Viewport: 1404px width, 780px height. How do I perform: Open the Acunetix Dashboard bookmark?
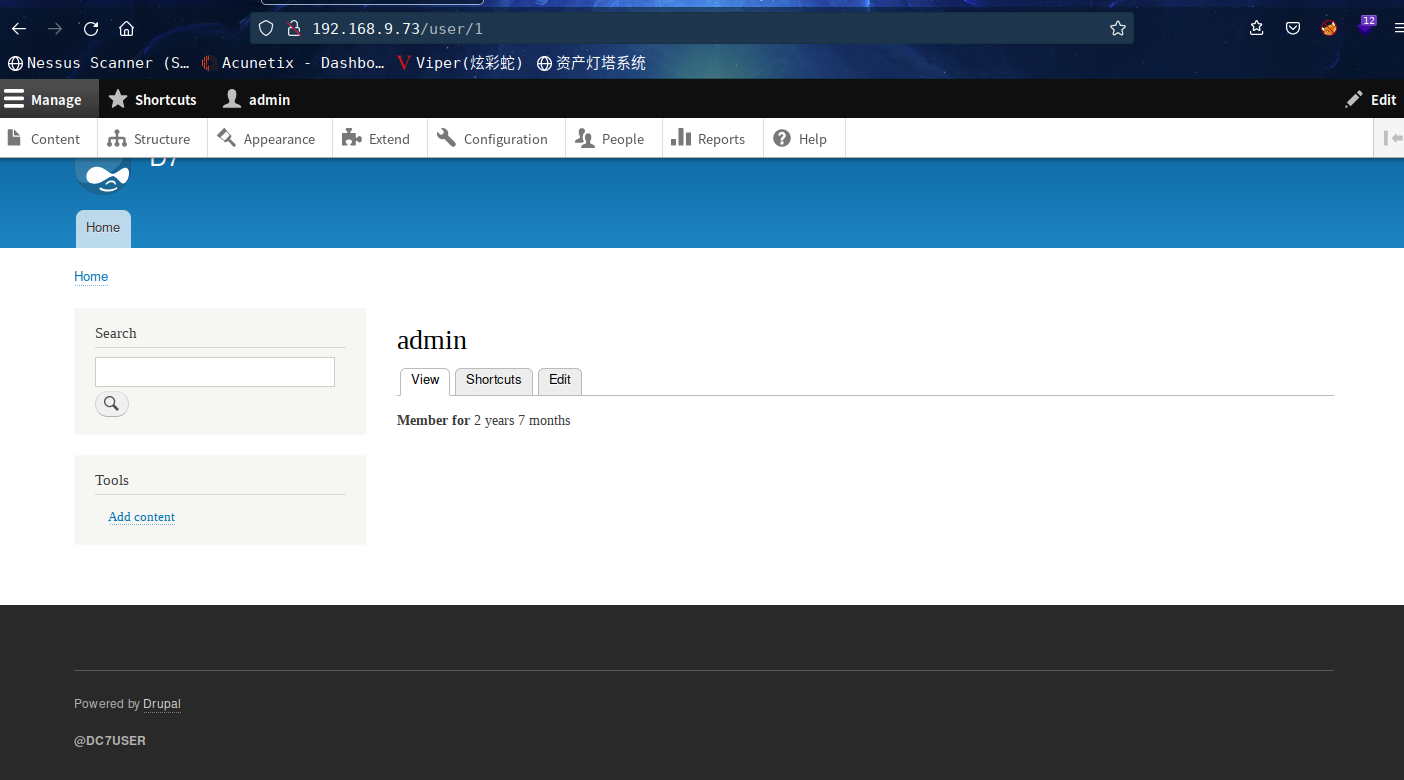coord(293,63)
